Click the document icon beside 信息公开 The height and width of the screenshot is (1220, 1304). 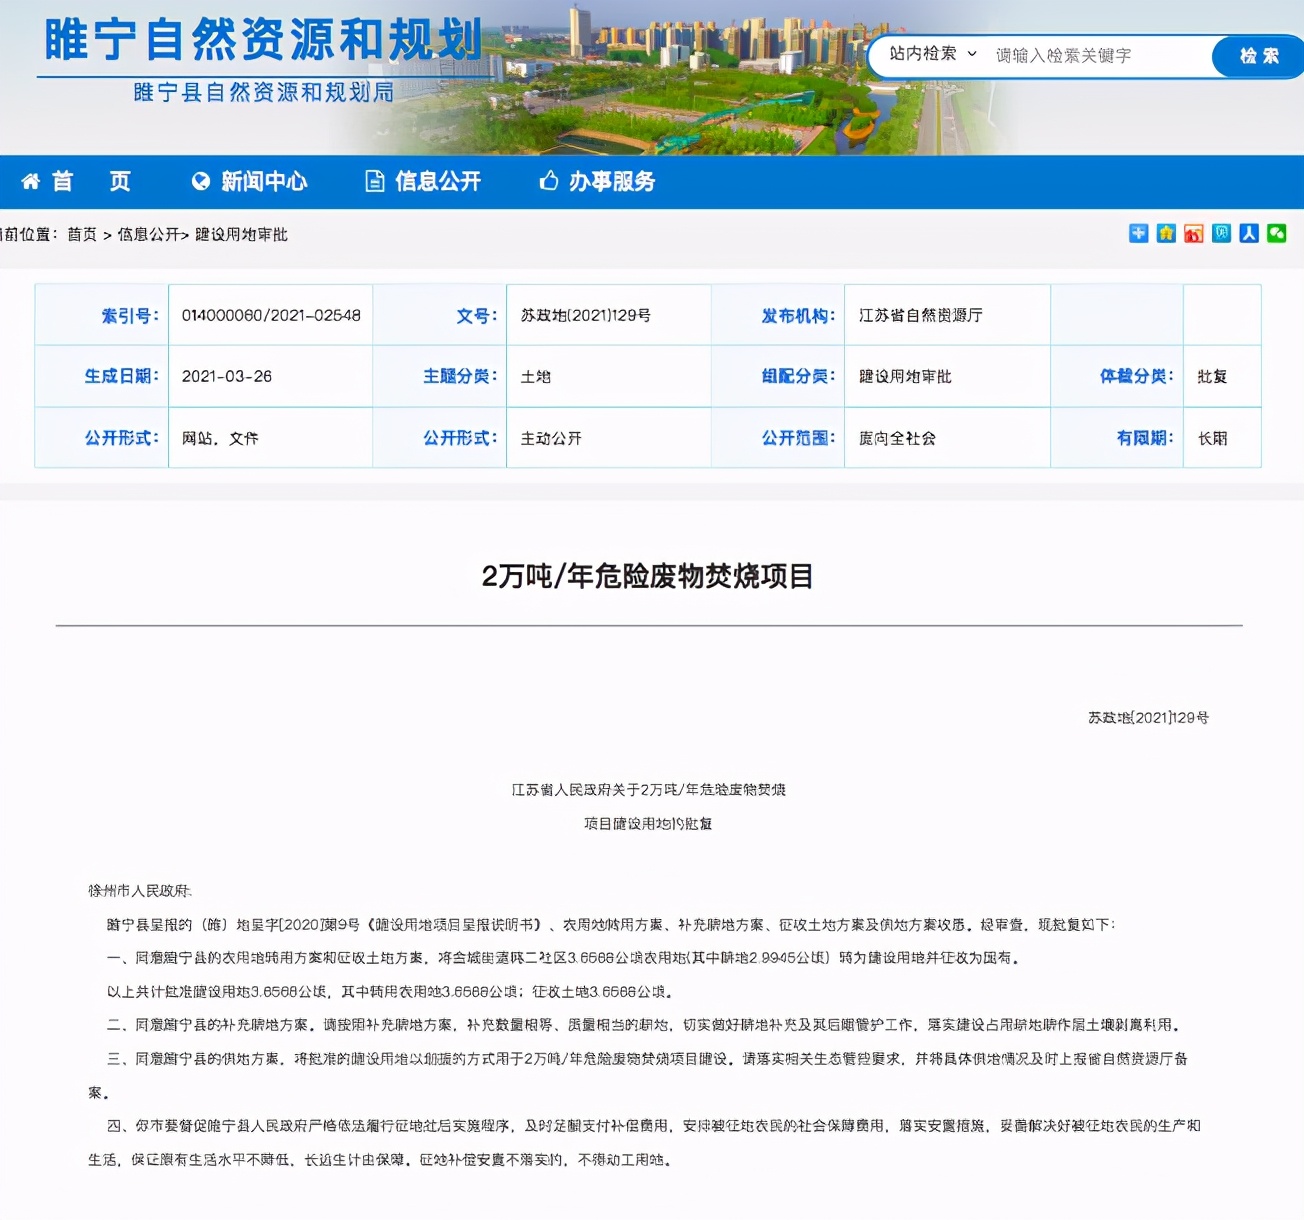374,181
